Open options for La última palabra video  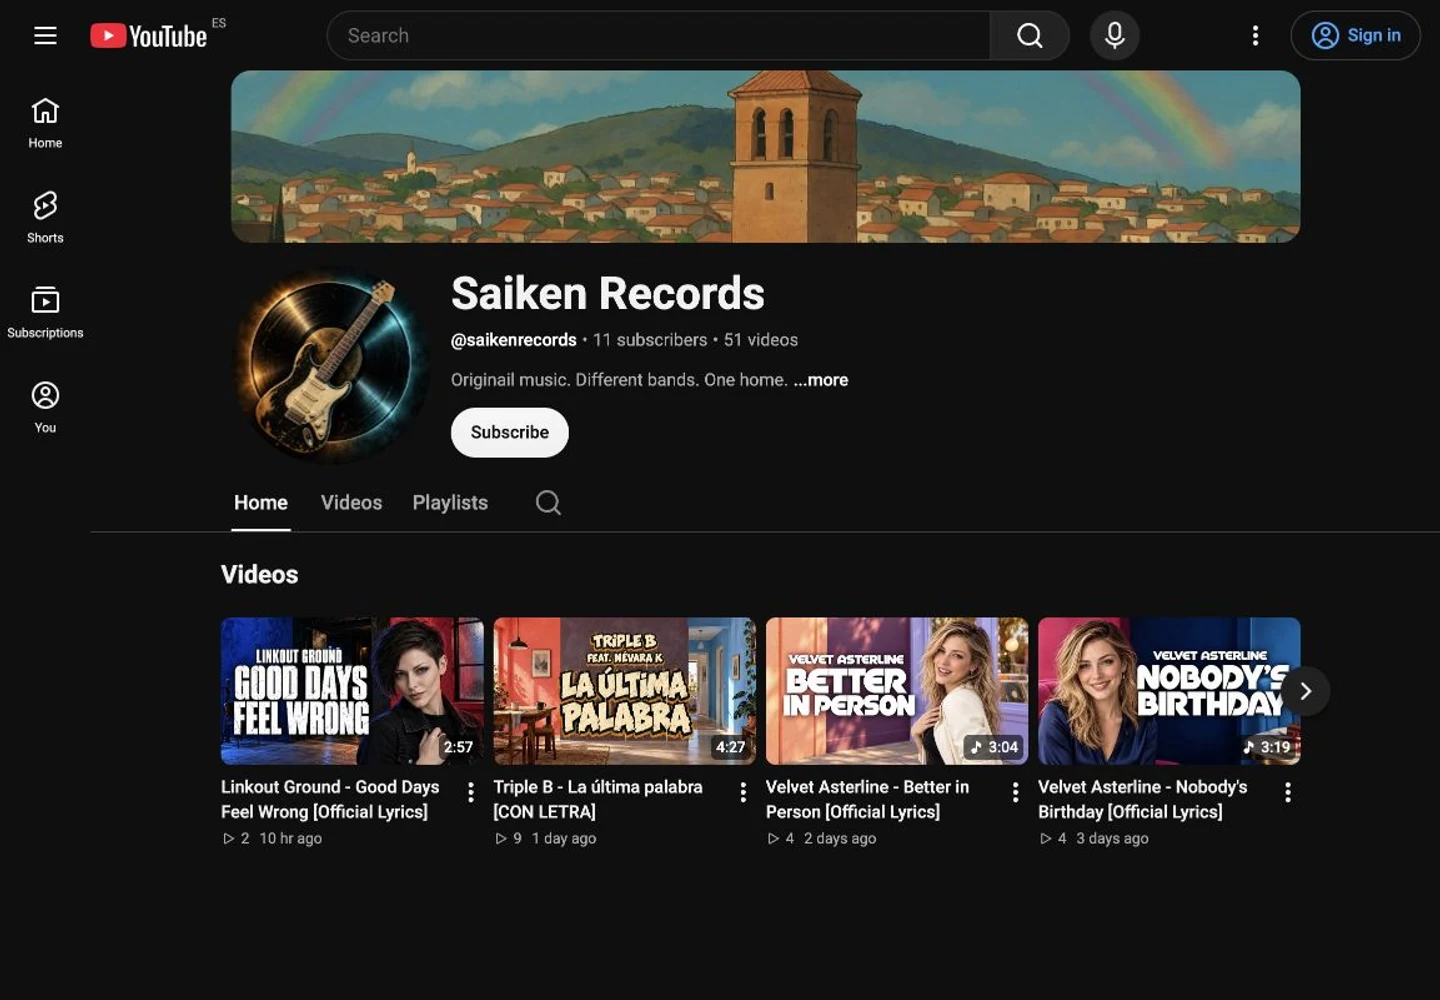coord(743,792)
